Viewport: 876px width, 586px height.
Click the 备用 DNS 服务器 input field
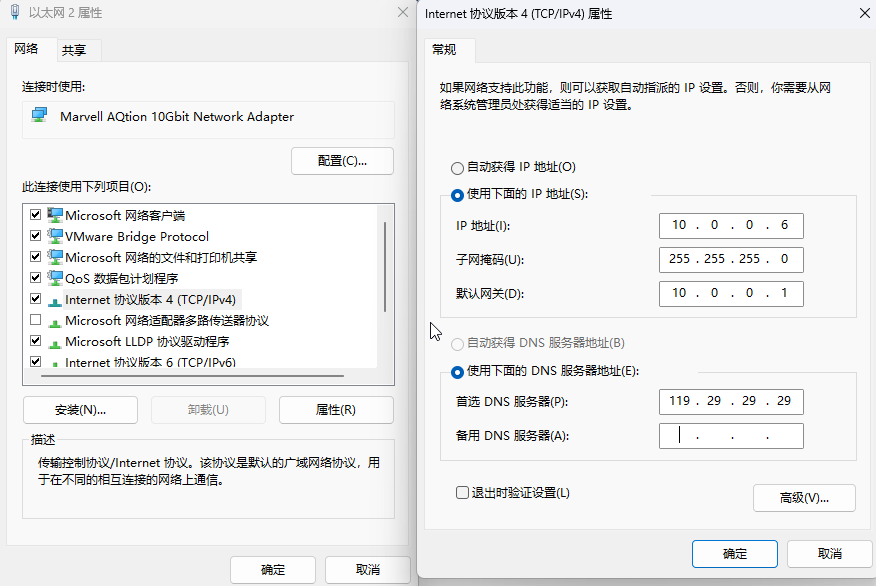731,436
